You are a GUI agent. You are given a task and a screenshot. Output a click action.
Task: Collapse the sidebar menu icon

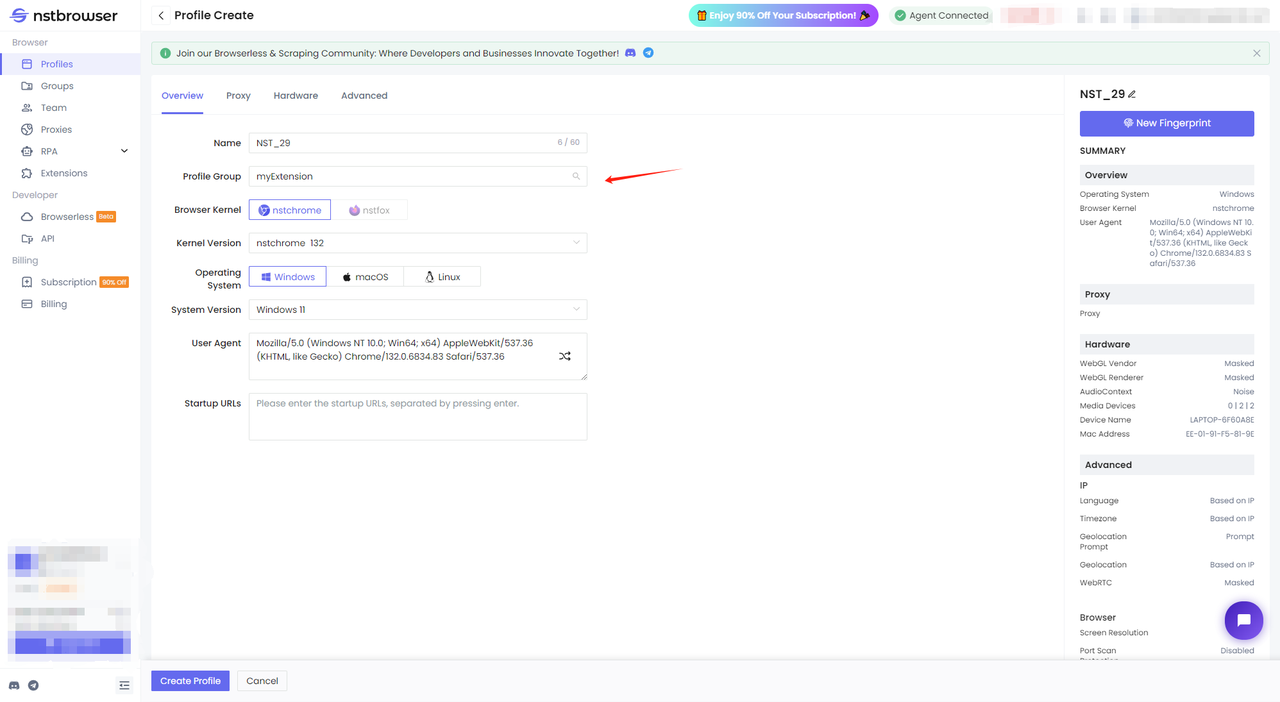pos(124,685)
